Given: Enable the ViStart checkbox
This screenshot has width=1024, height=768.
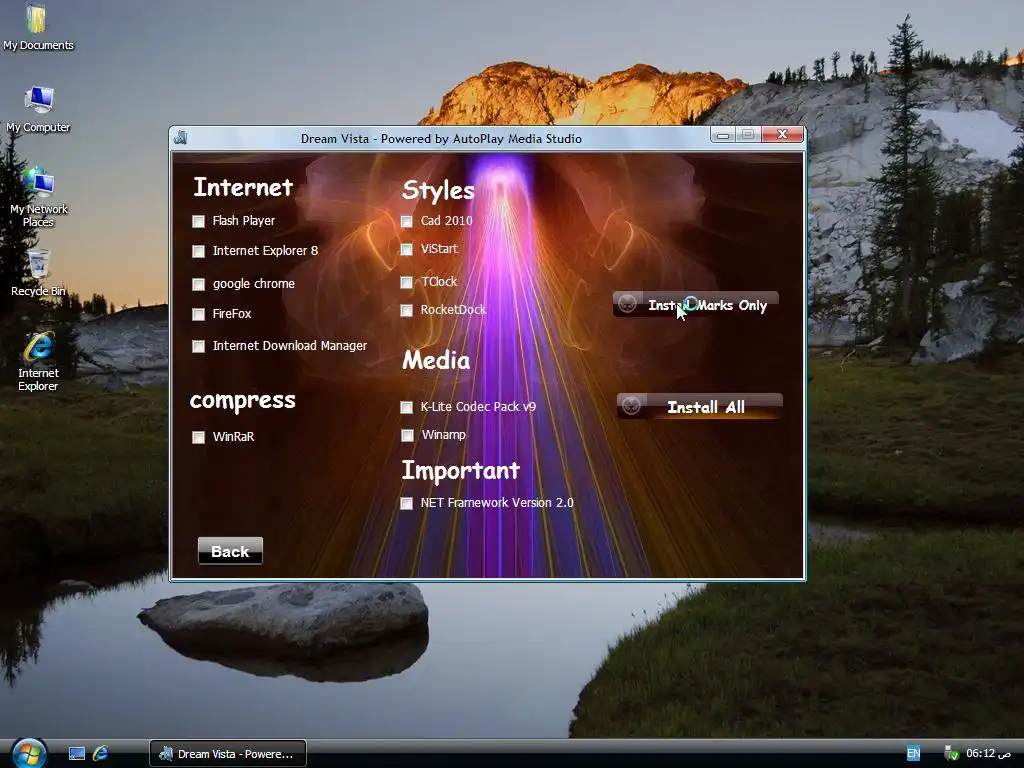Looking at the screenshot, I should (x=406, y=249).
